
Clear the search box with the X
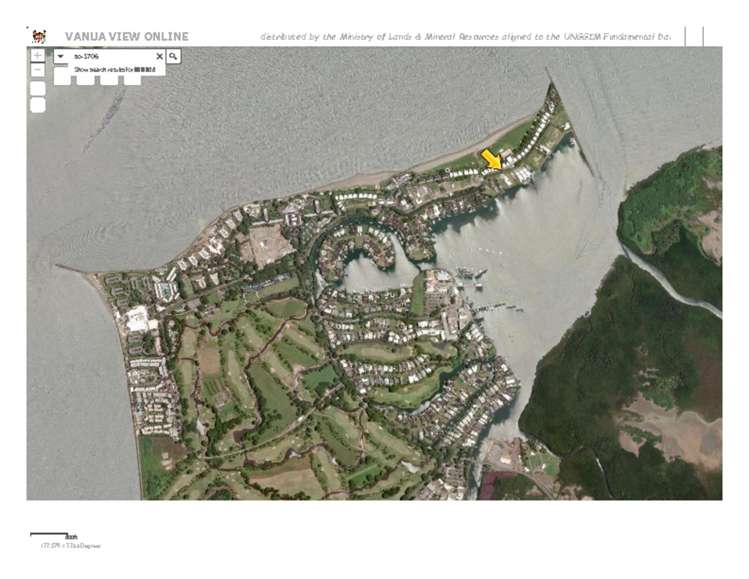[160, 56]
